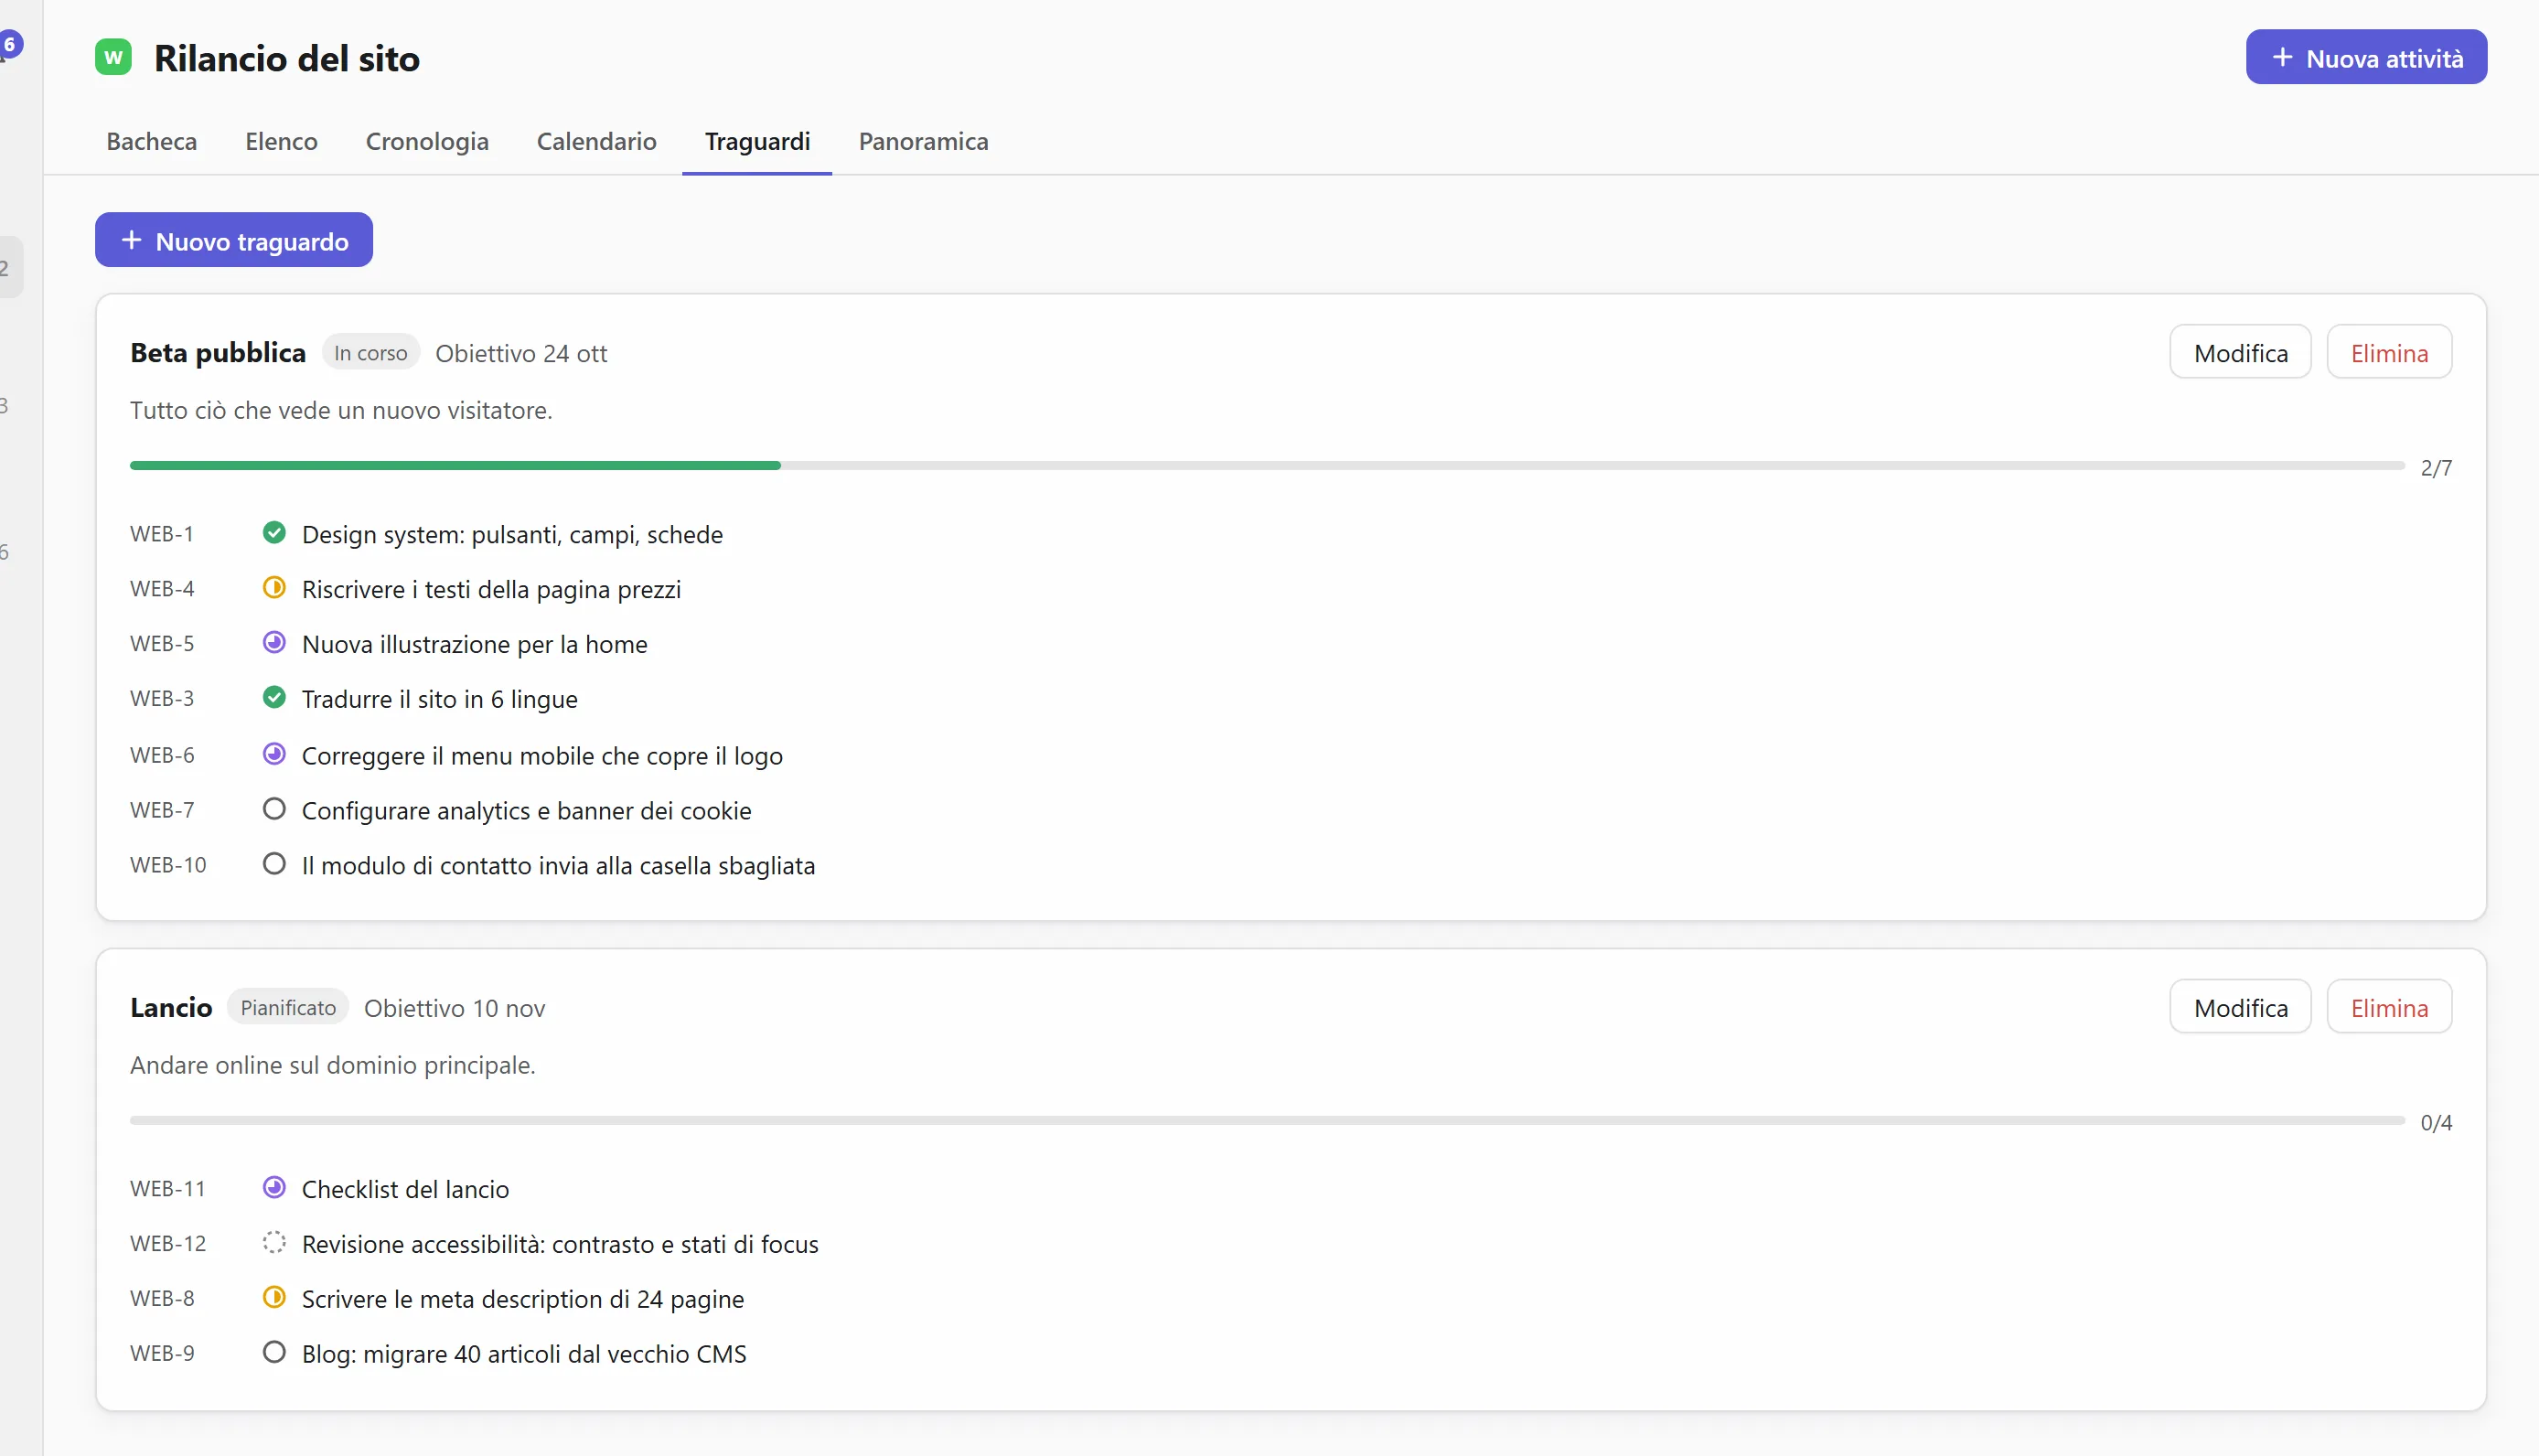This screenshot has width=2539, height=1456.
Task: Open task Design system: pulsanti, campi, schede
Action: 512,535
